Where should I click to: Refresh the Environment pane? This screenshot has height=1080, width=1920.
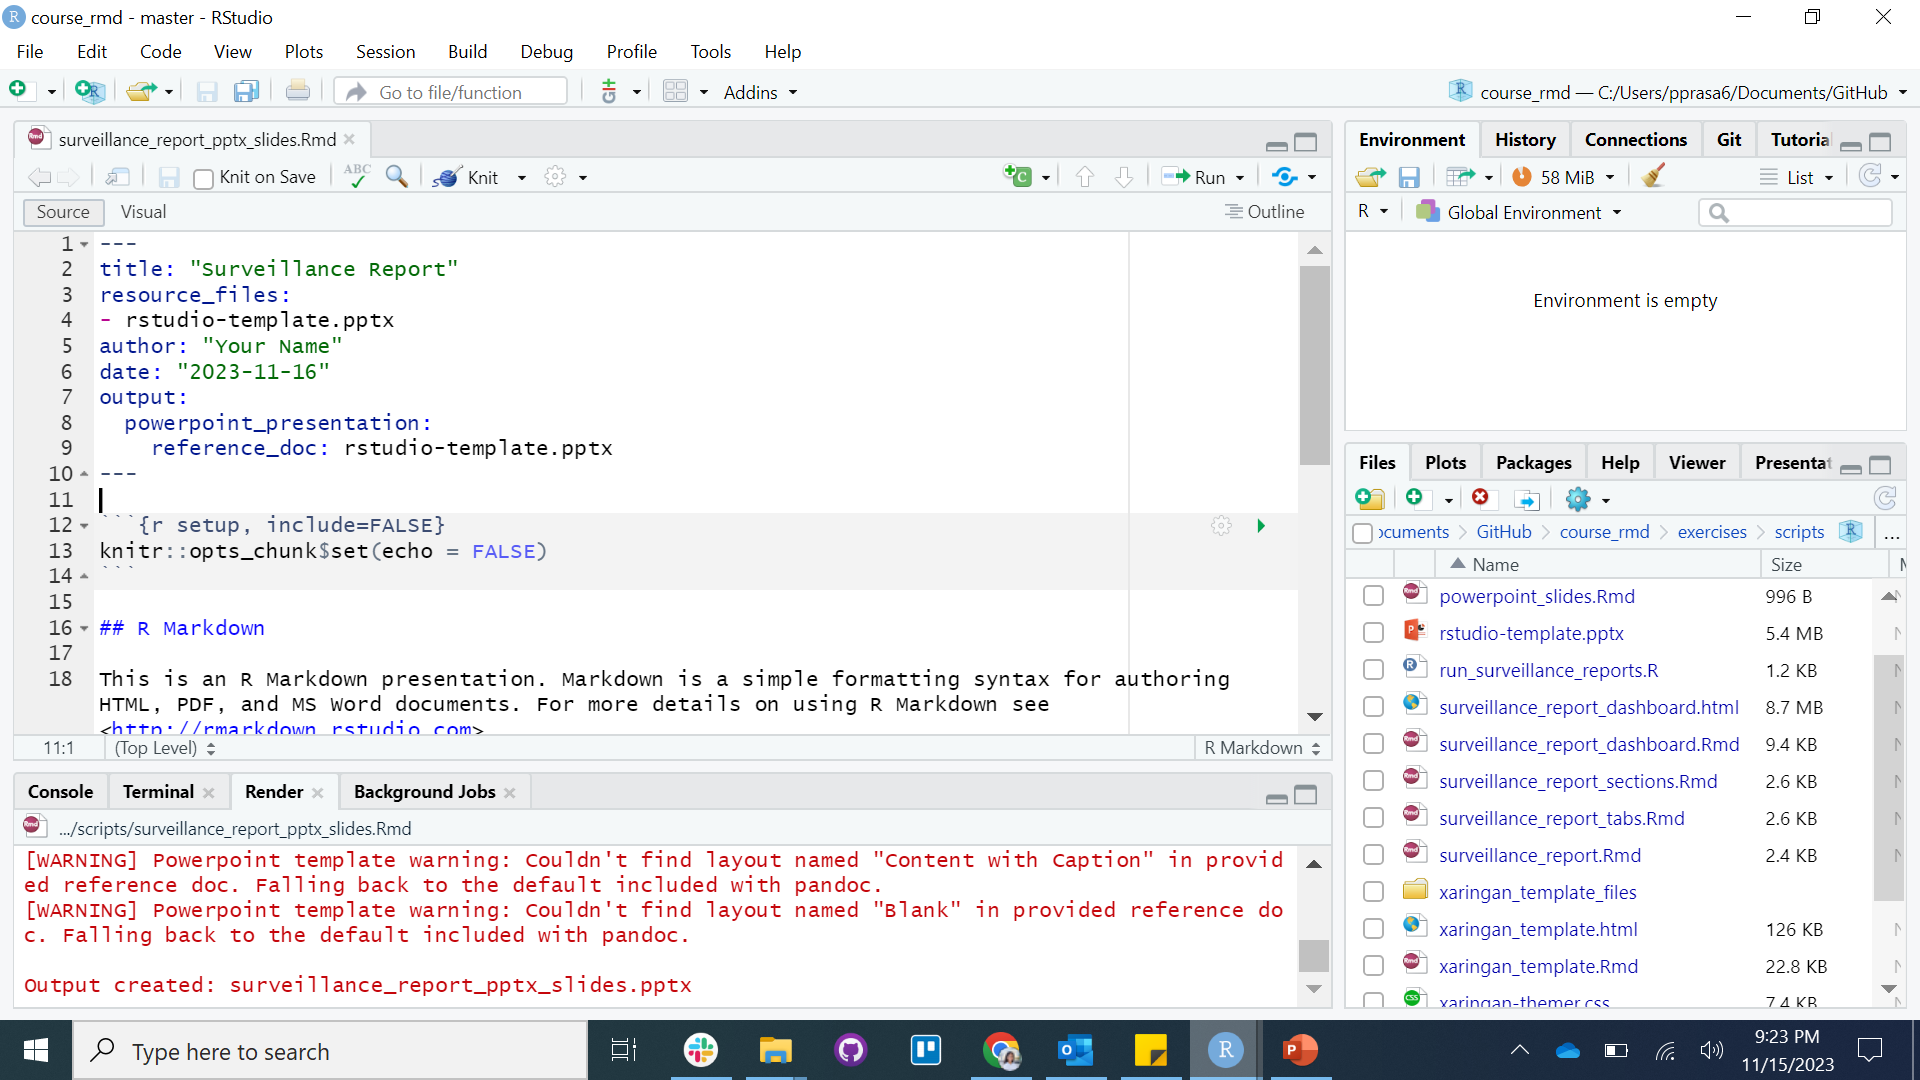tap(1870, 176)
